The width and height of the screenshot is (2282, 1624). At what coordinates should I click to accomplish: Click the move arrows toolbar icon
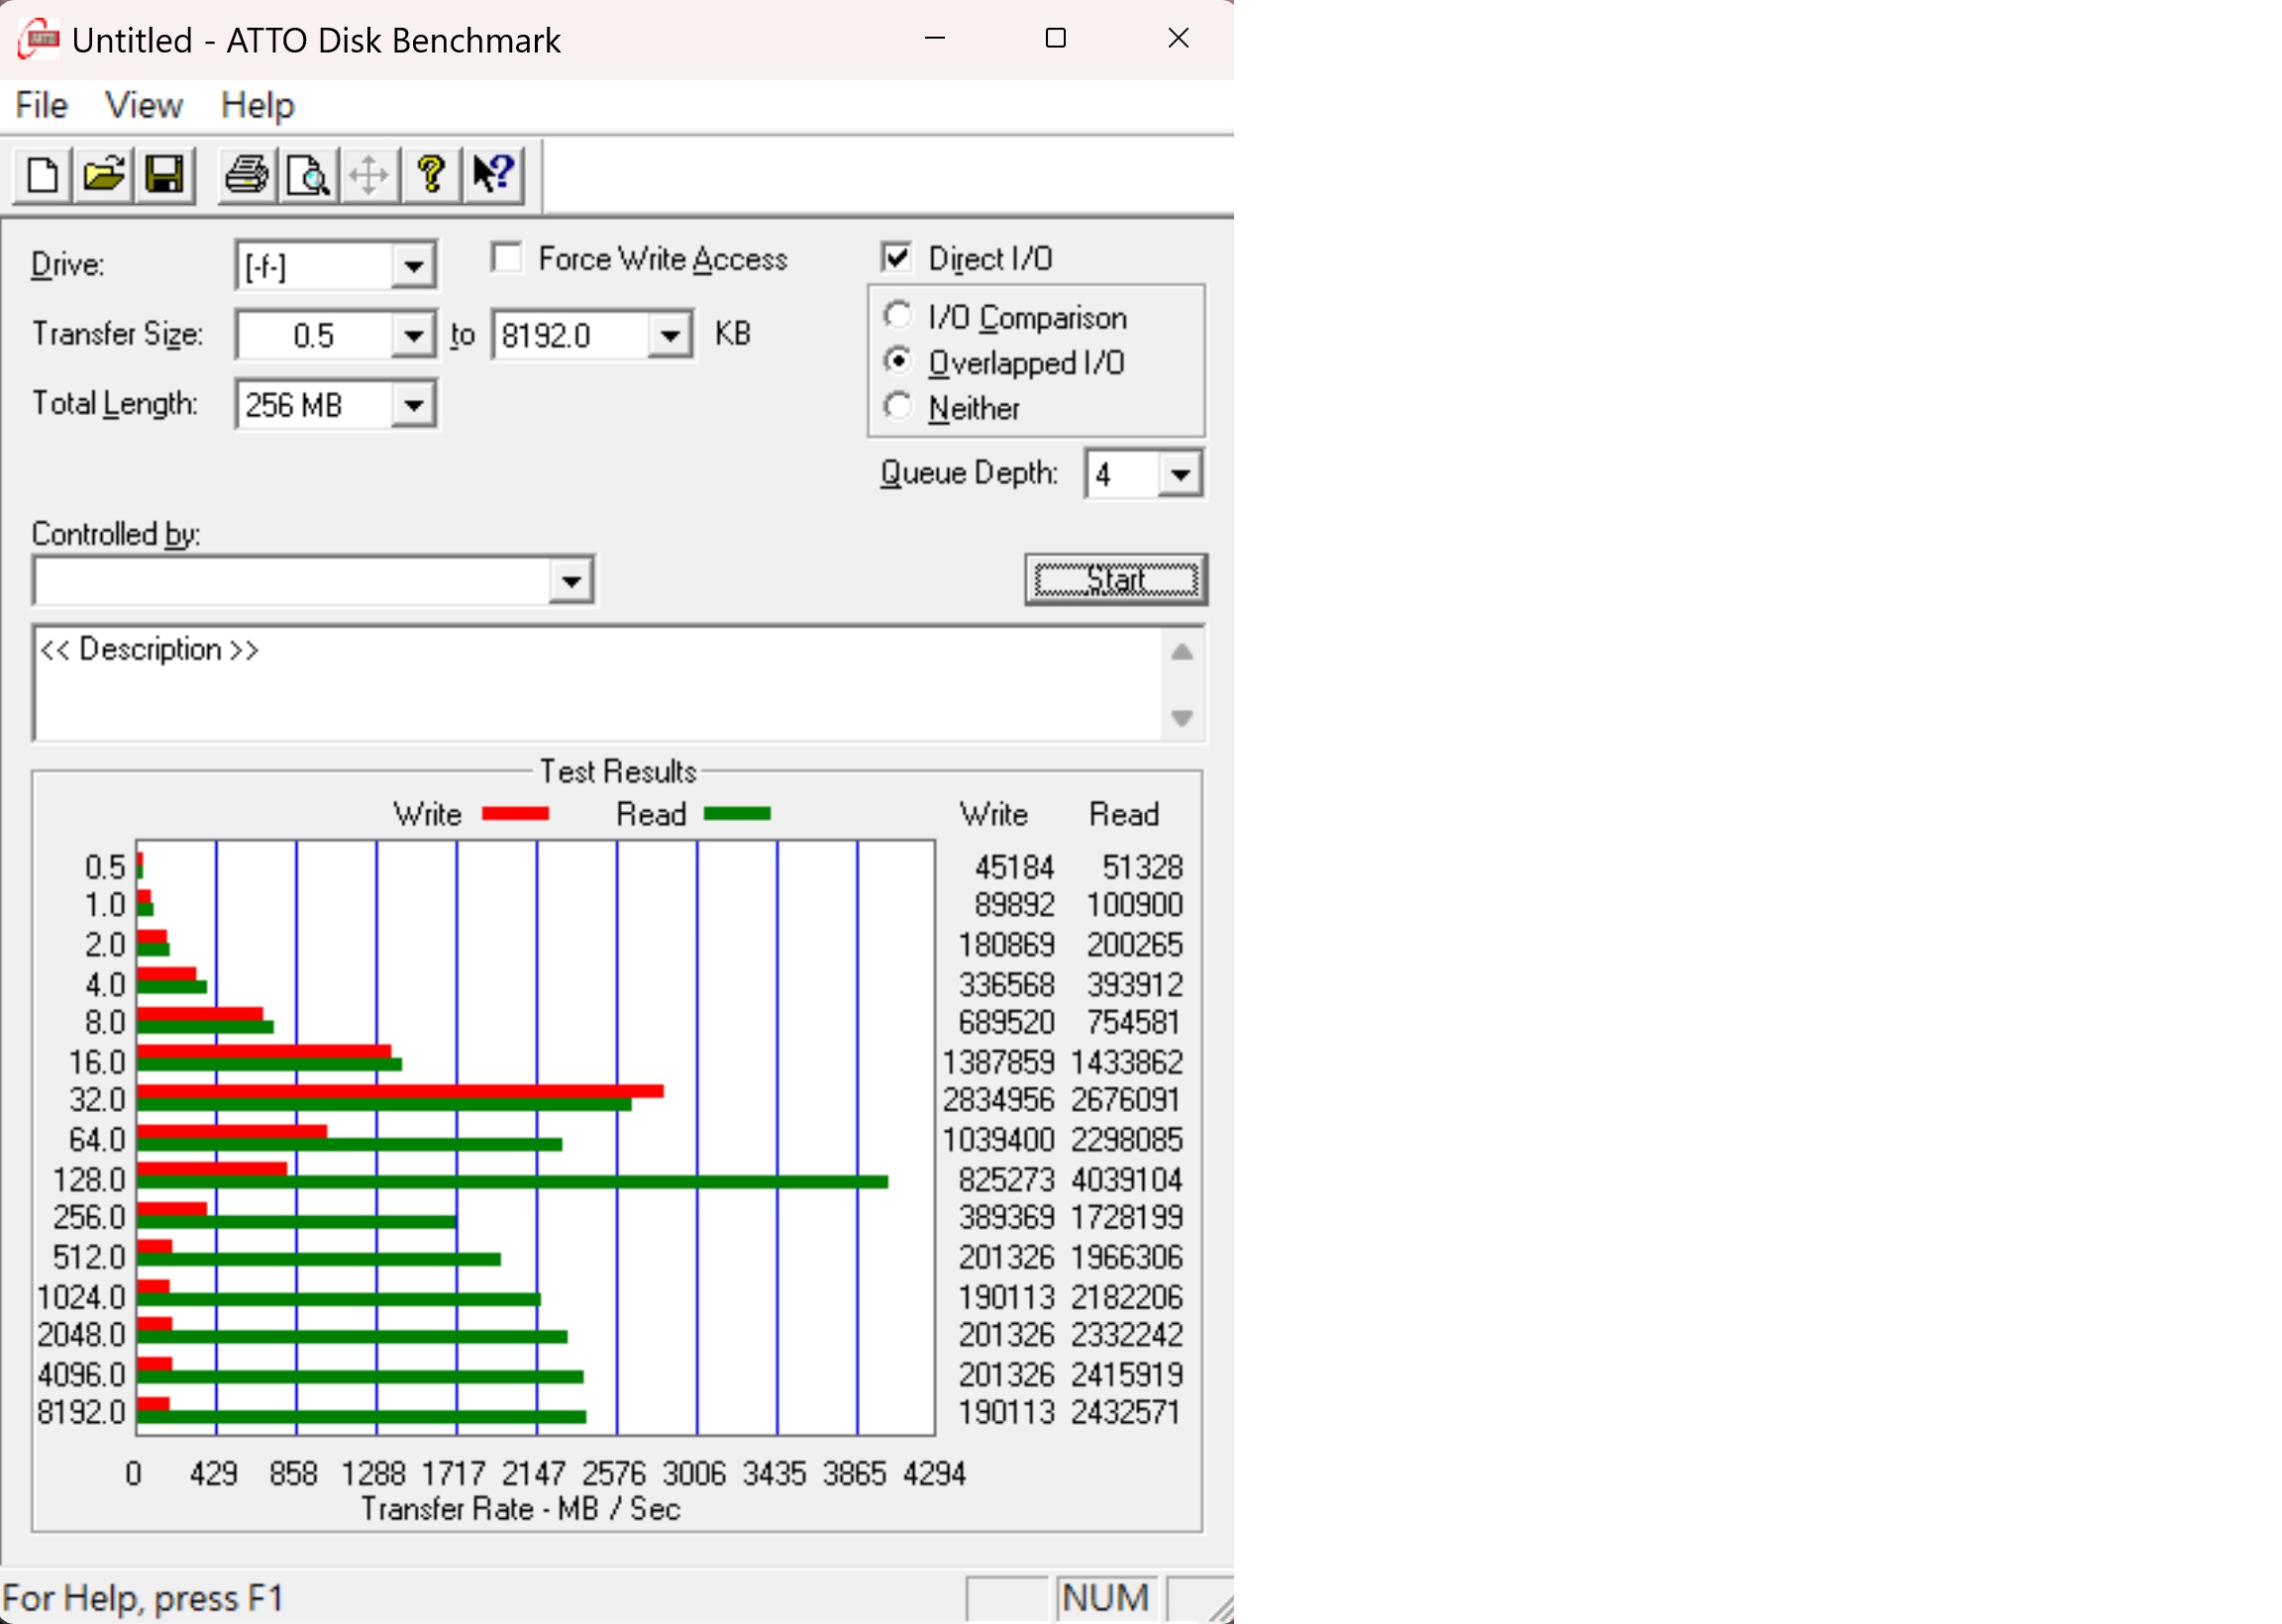[x=369, y=175]
